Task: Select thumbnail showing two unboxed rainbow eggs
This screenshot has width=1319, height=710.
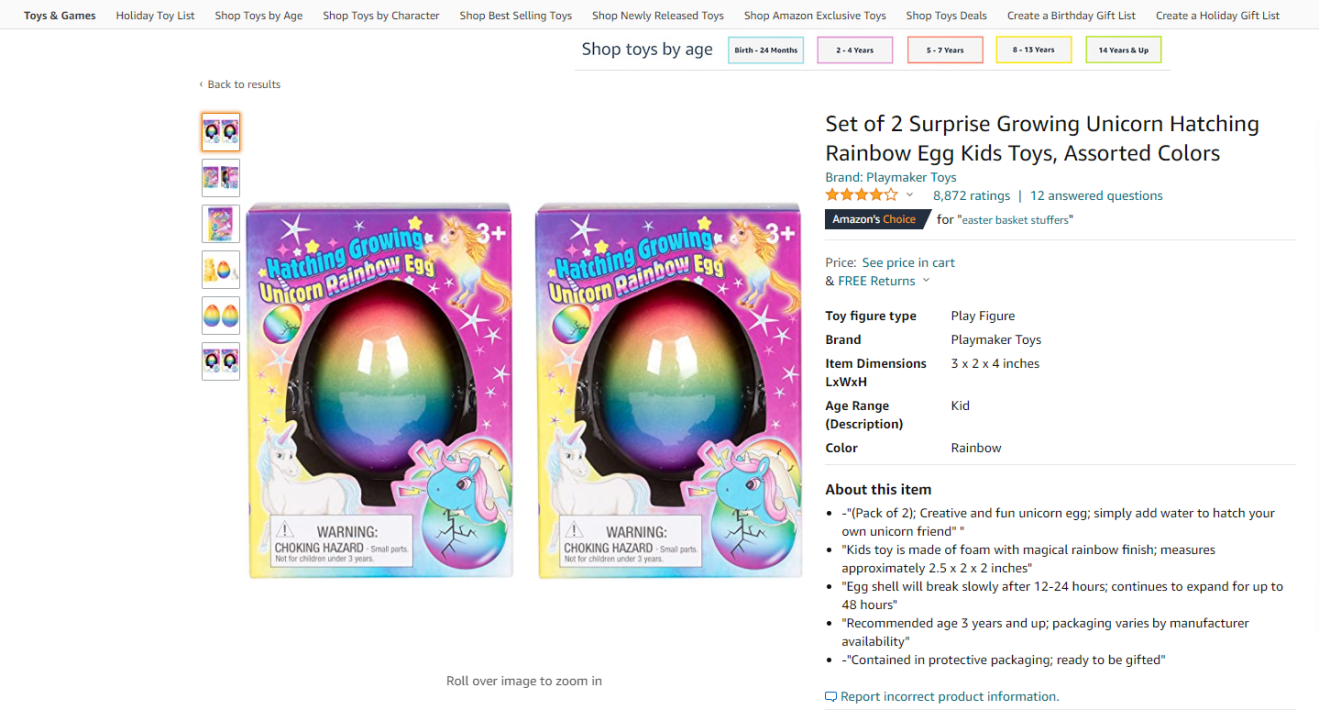Action: tap(221, 315)
